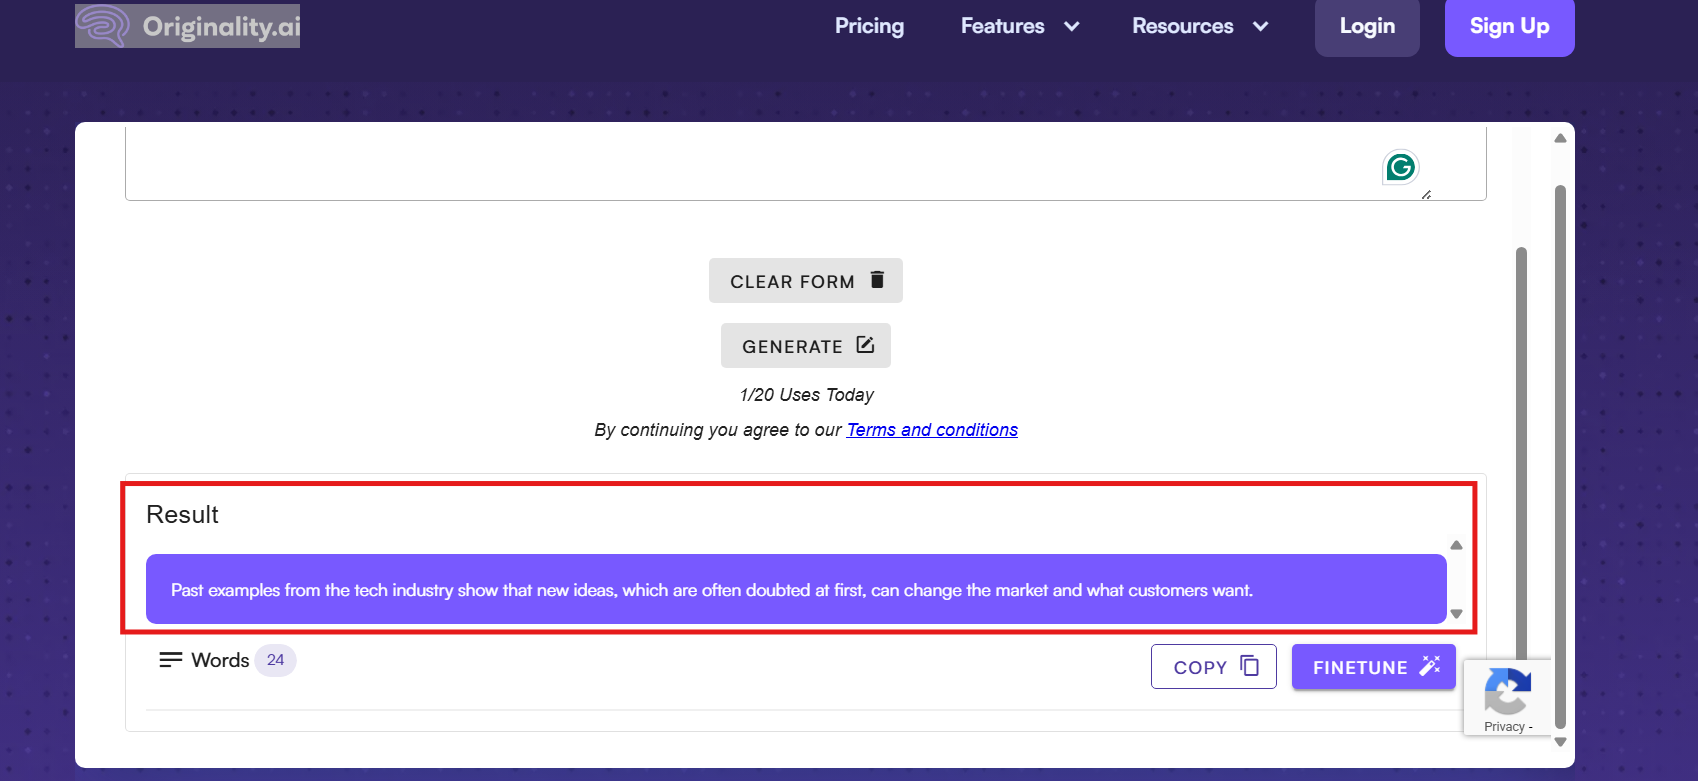Screen dimensions: 1698x781
Task: Click the edit icon on Generate
Action: click(x=865, y=345)
